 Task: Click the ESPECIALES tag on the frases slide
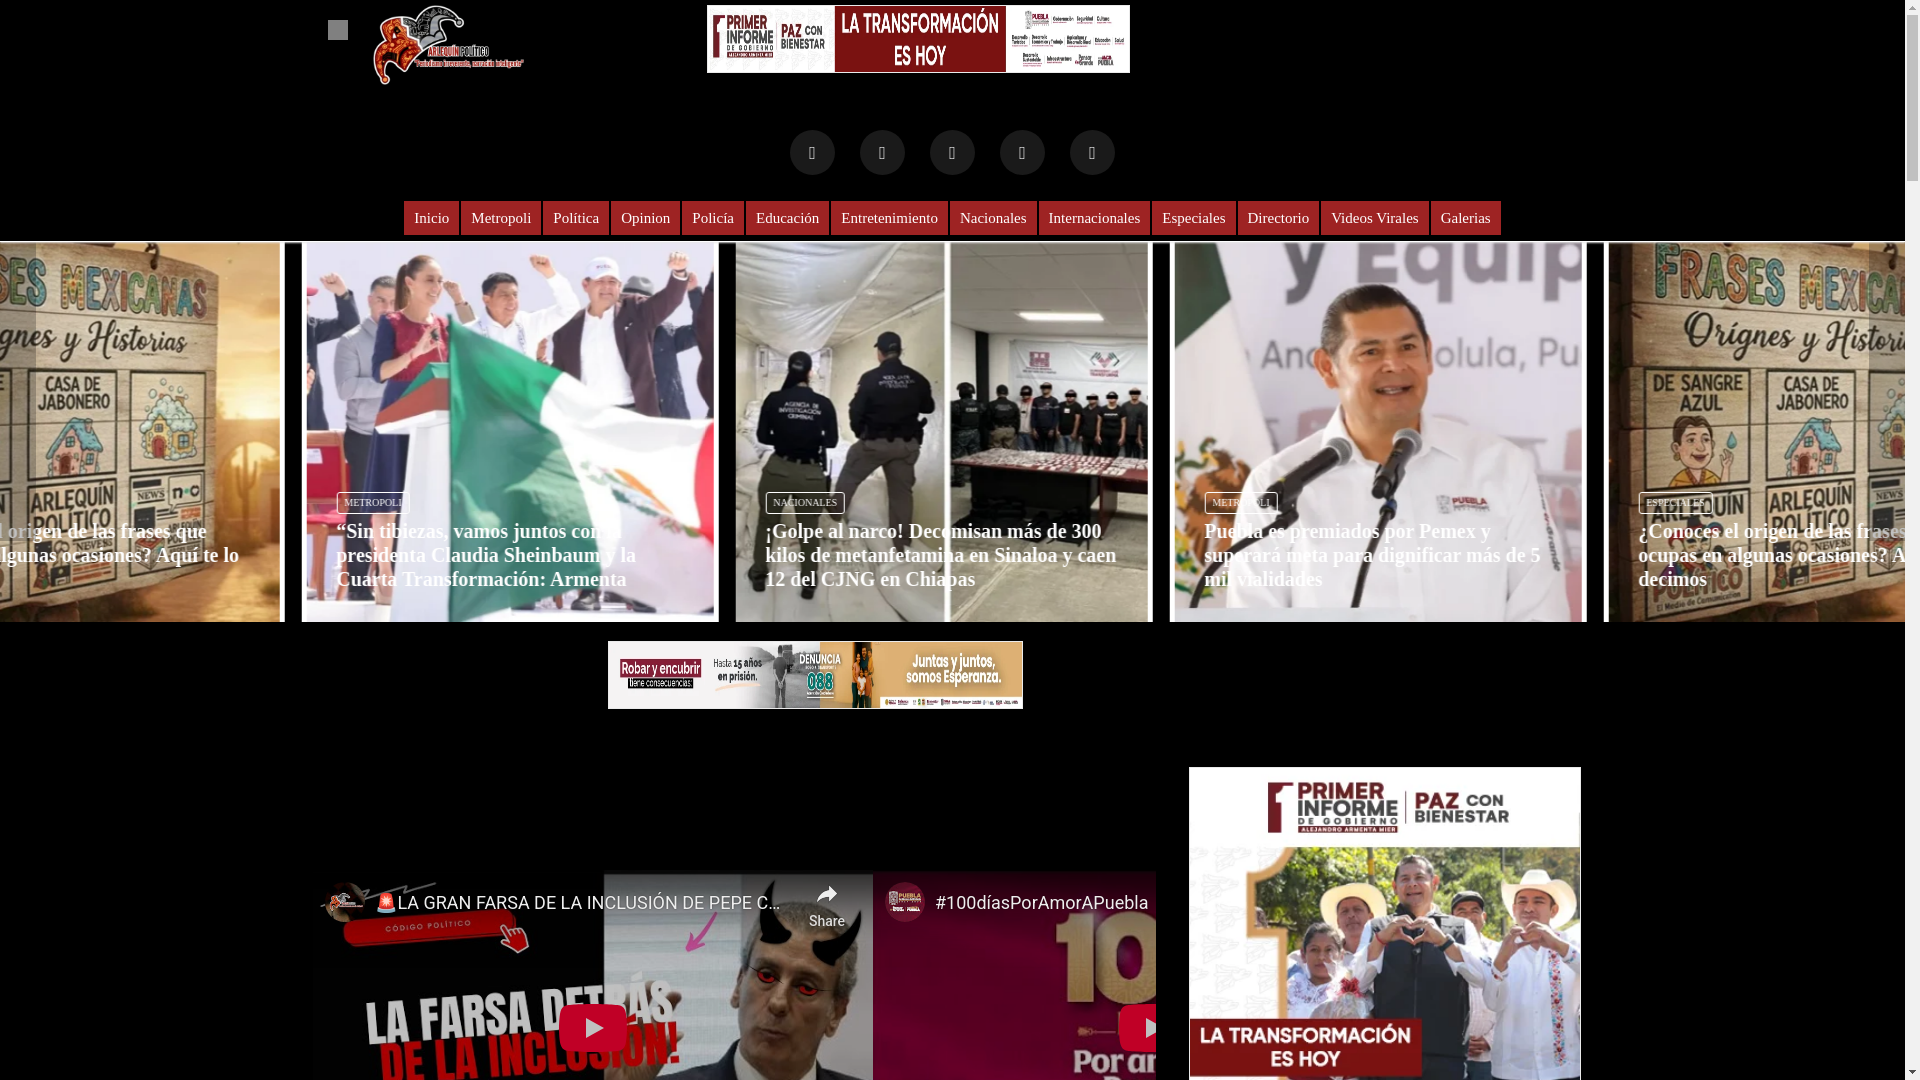[1676, 503]
